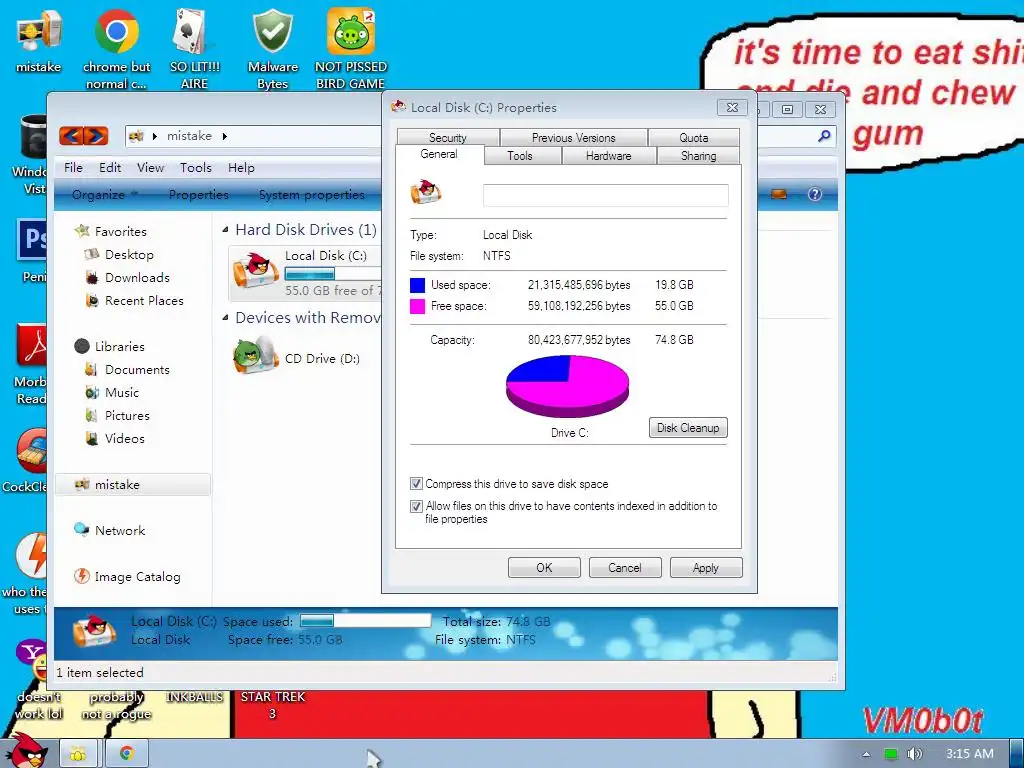
Task: Switch to the Previous Versions tab
Action: point(573,138)
